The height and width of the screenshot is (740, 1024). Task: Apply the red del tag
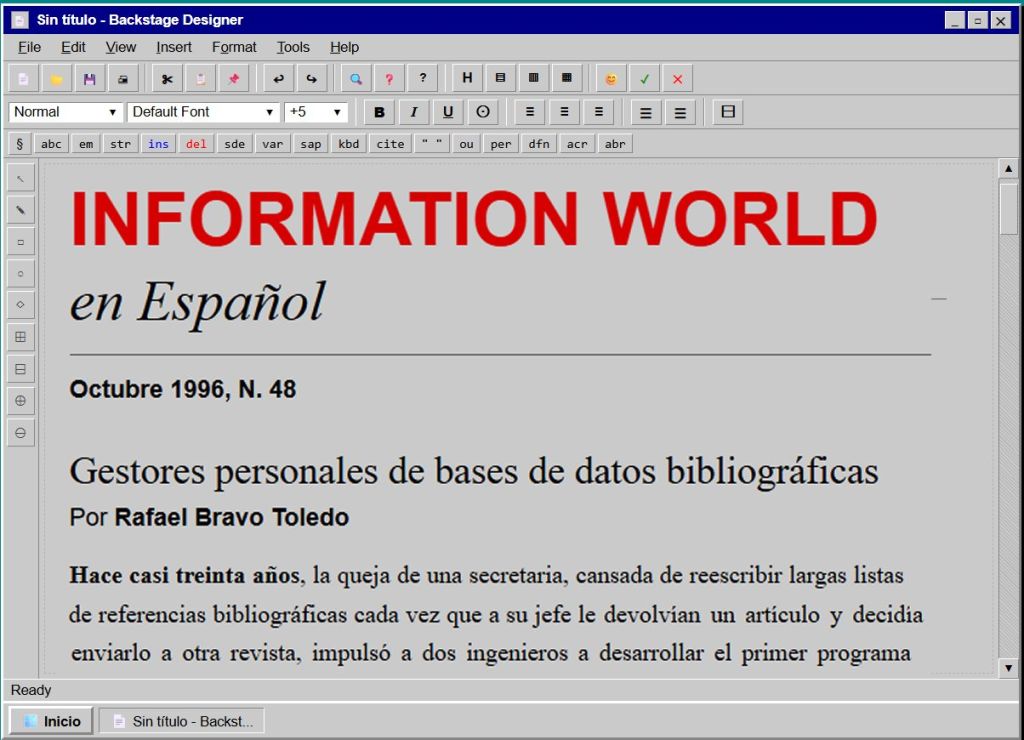196,144
